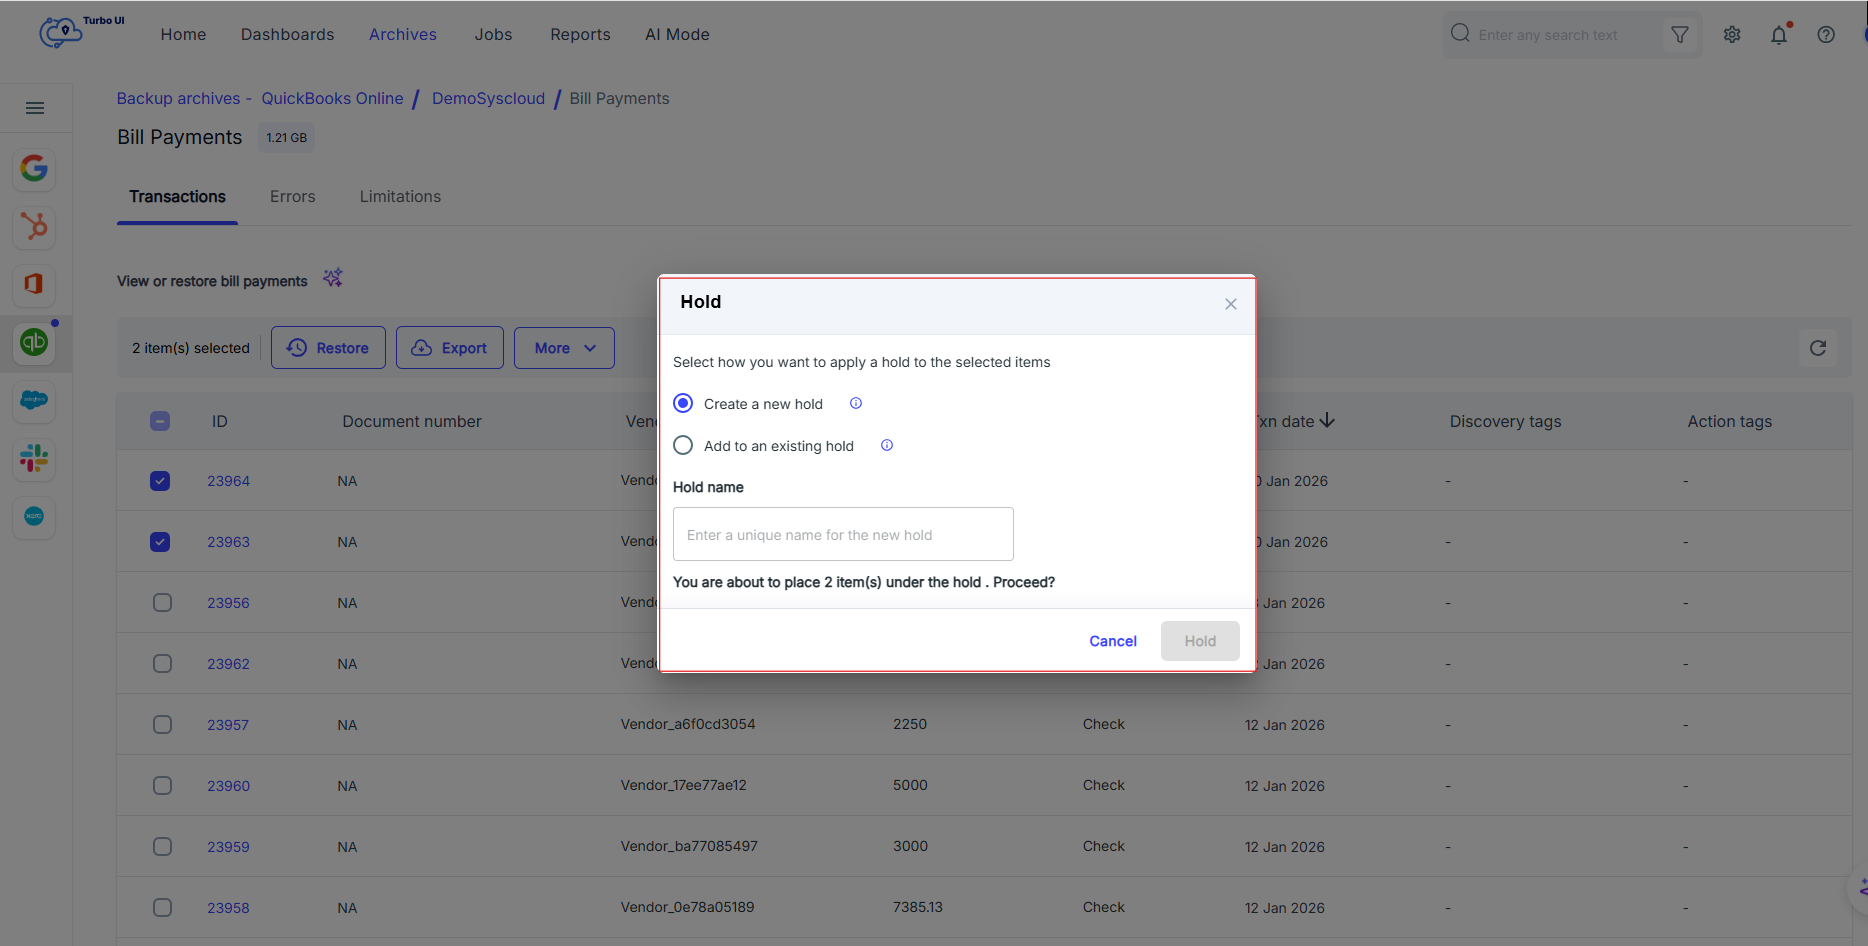
Task: Check the row 23957 checkbox
Action: pos(162,725)
